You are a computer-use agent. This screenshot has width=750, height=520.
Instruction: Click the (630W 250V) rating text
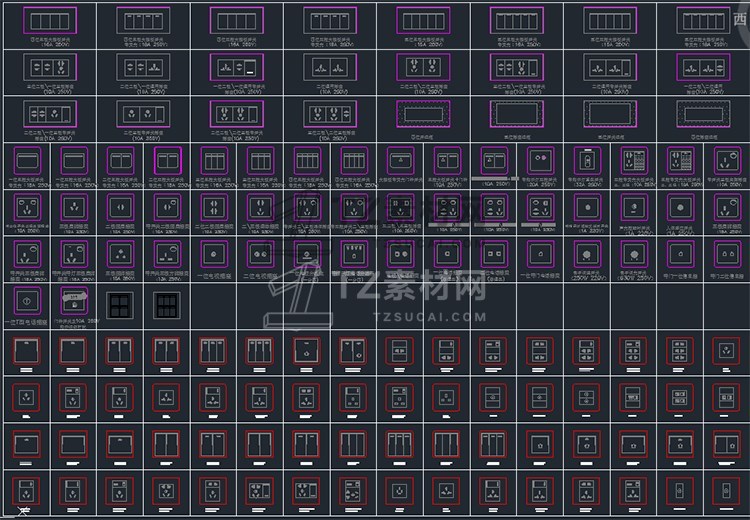pyautogui.click(x=634, y=278)
